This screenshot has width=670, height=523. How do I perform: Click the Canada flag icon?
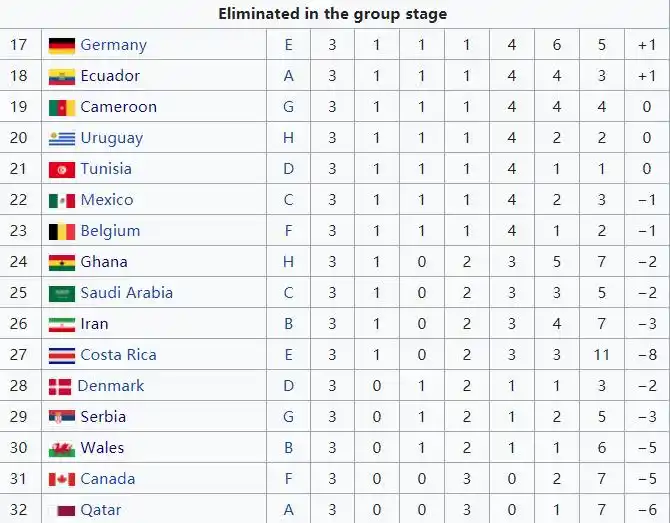62,479
